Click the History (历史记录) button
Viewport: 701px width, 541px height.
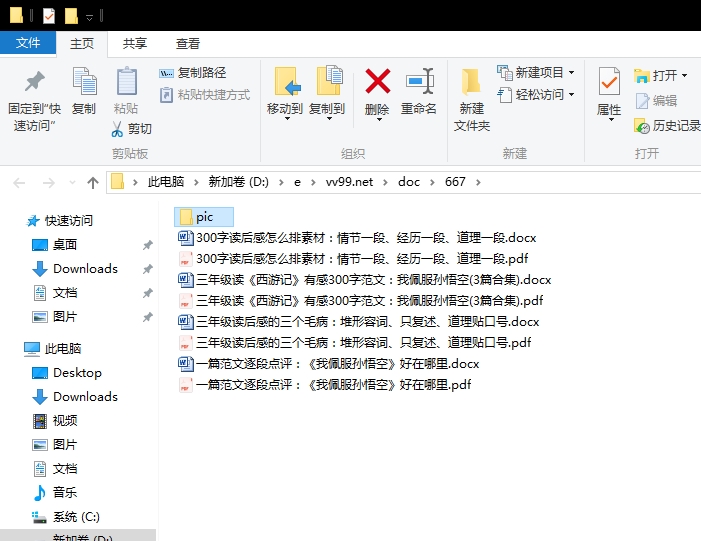tap(667, 126)
